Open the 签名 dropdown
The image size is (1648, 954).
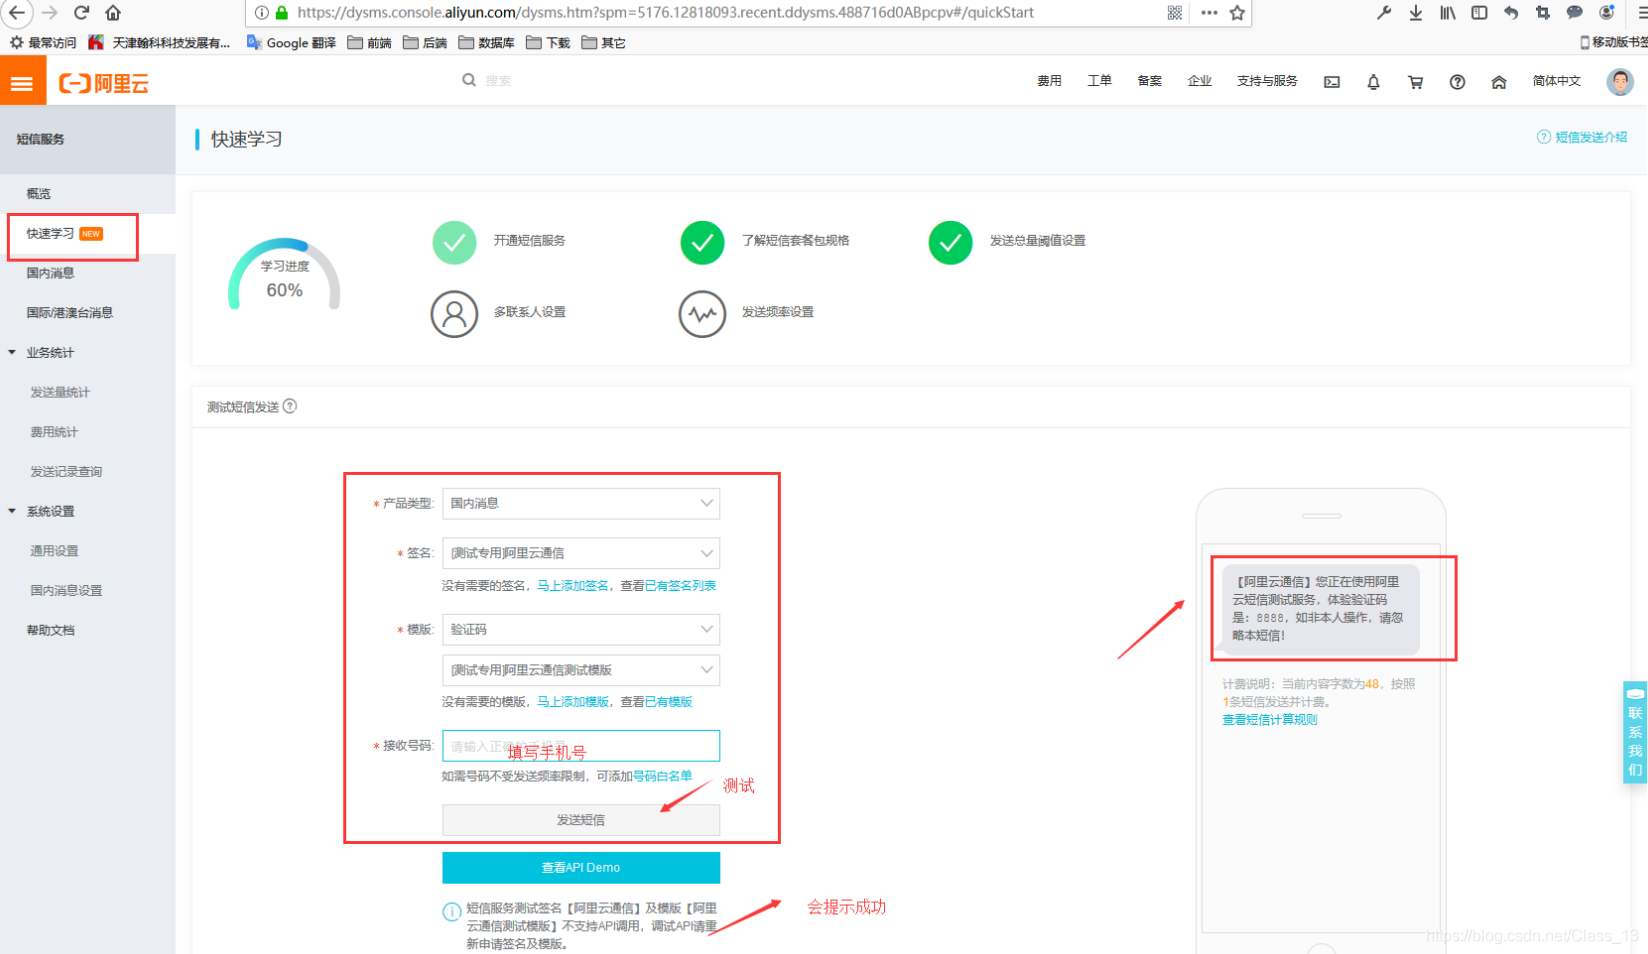tap(581, 553)
